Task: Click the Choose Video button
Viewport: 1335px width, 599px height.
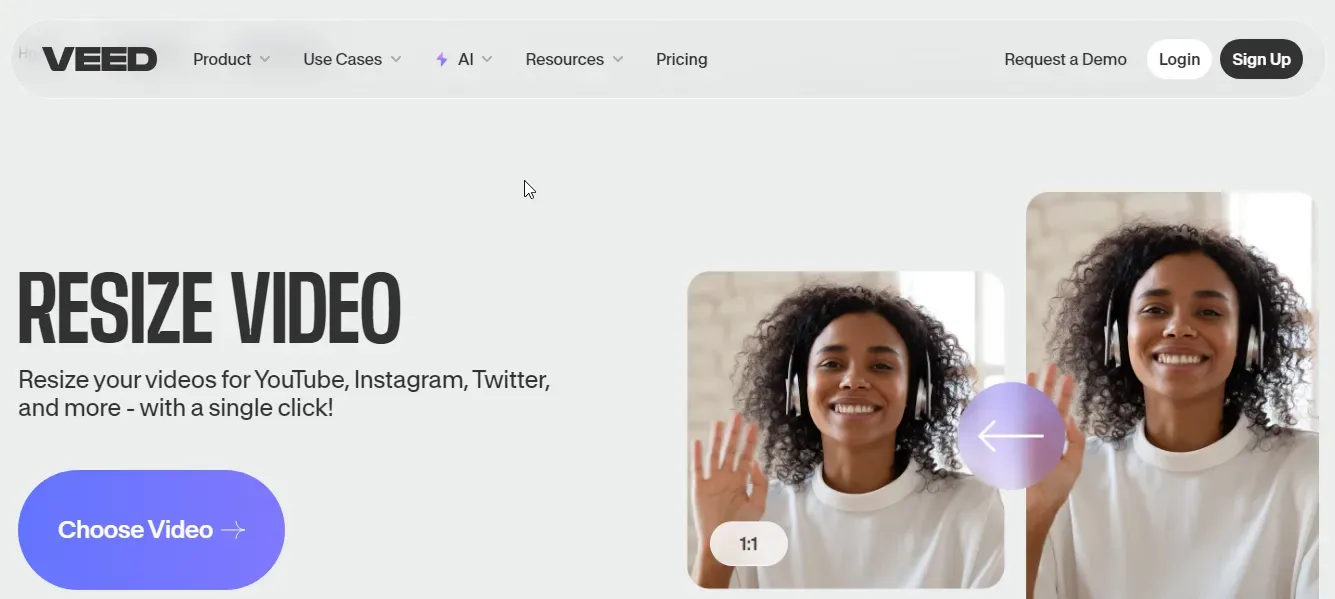Action: (x=151, y=530)
